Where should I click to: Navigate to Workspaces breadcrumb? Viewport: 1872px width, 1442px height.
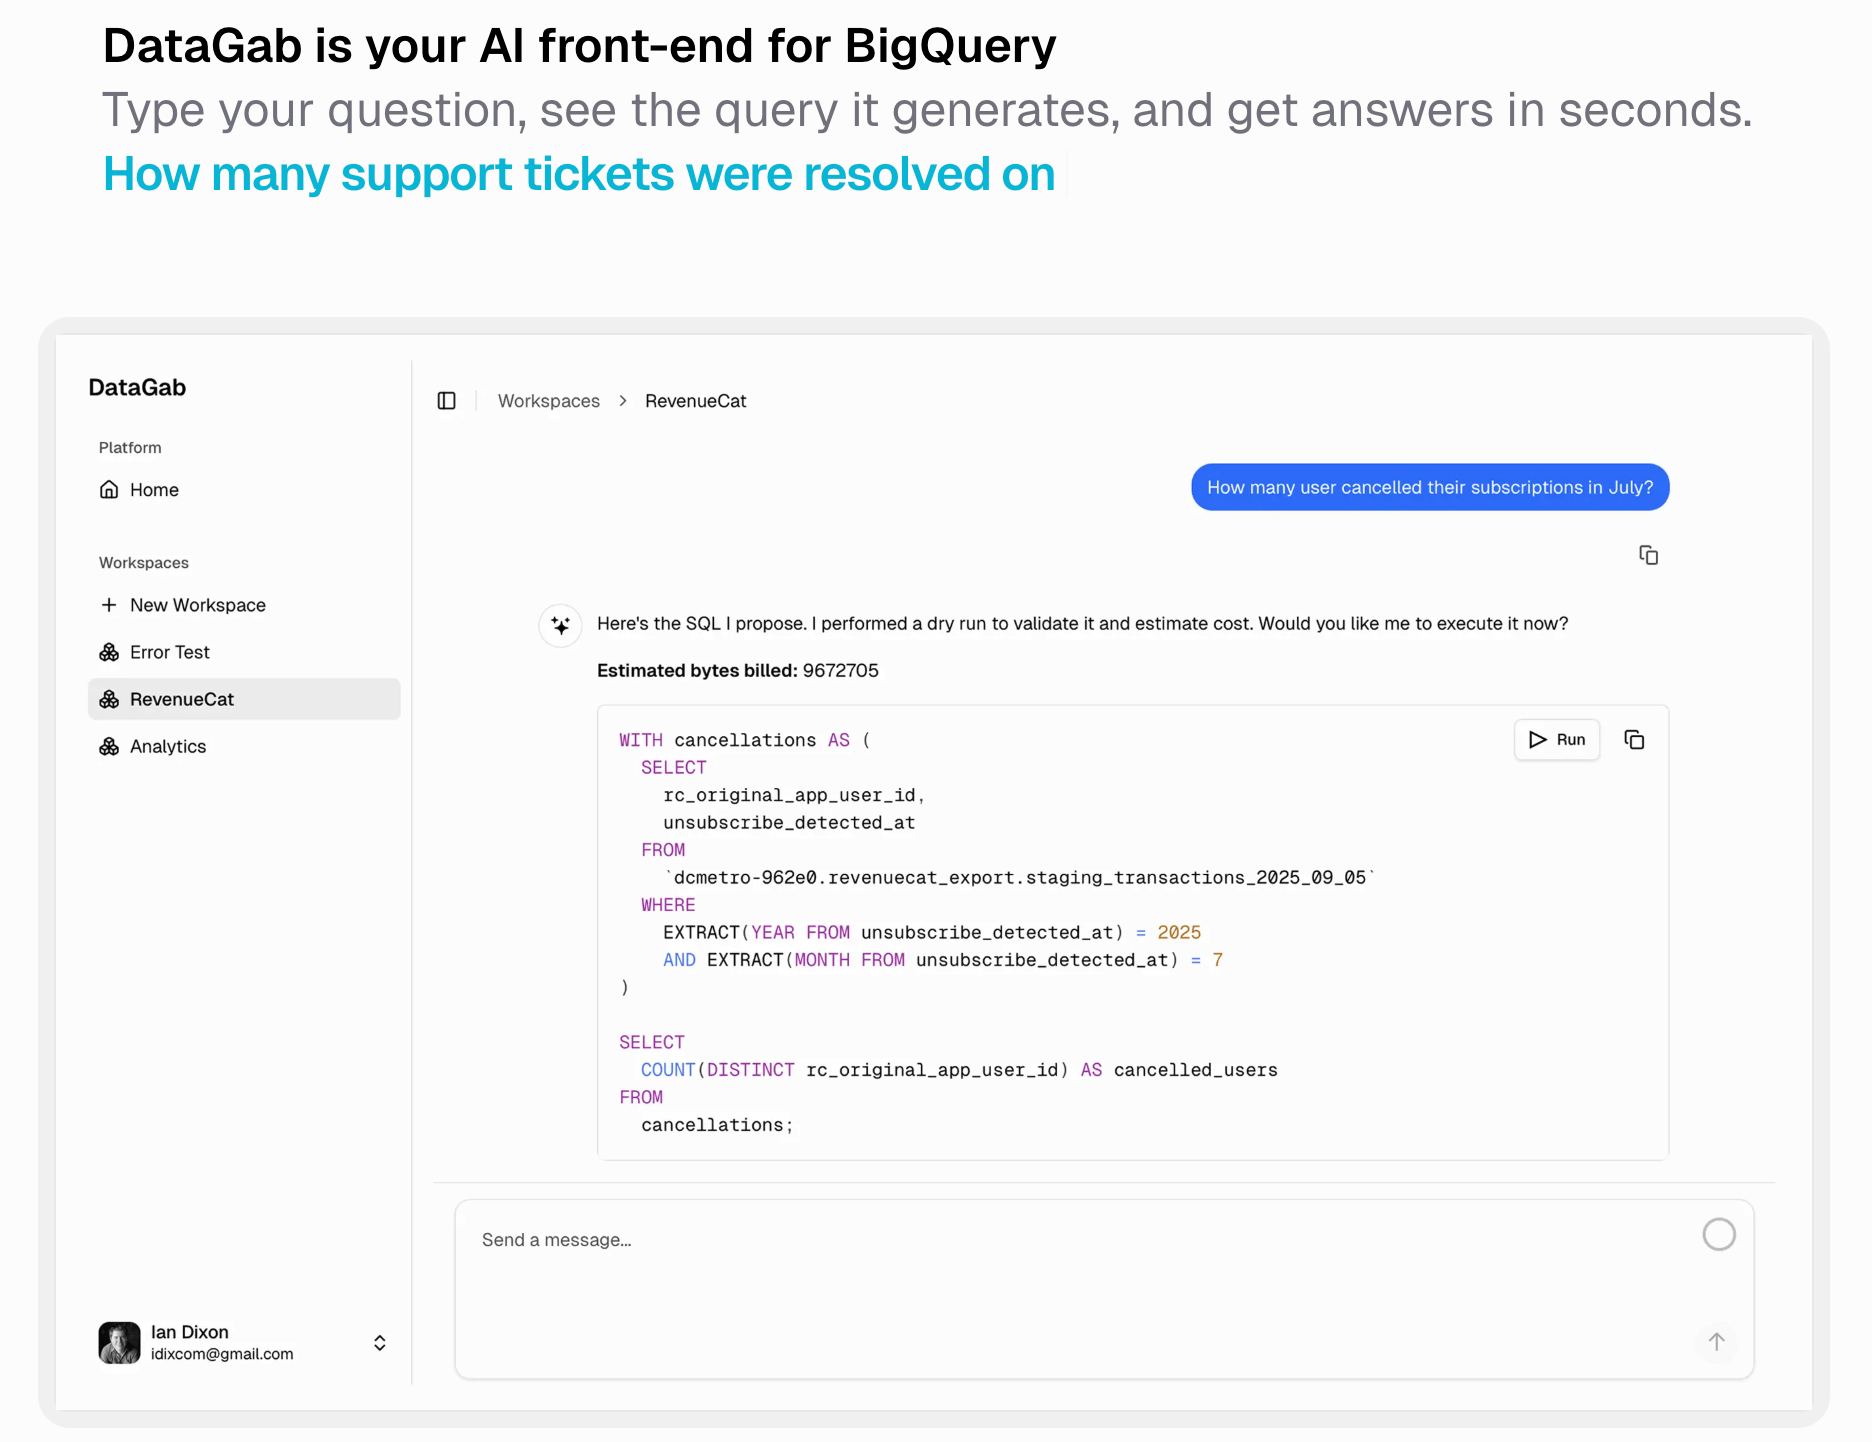pos(548,401)
